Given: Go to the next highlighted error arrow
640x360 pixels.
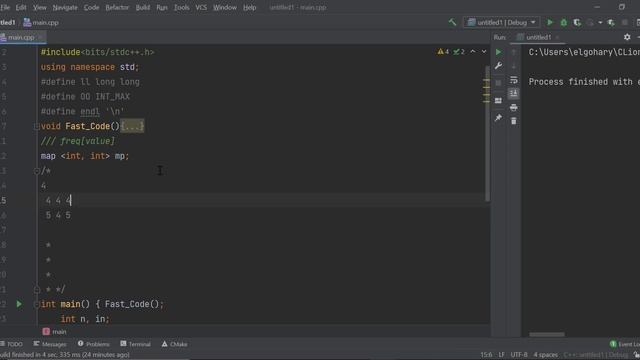Looking at the screenshot, I should tap(484, 52).
